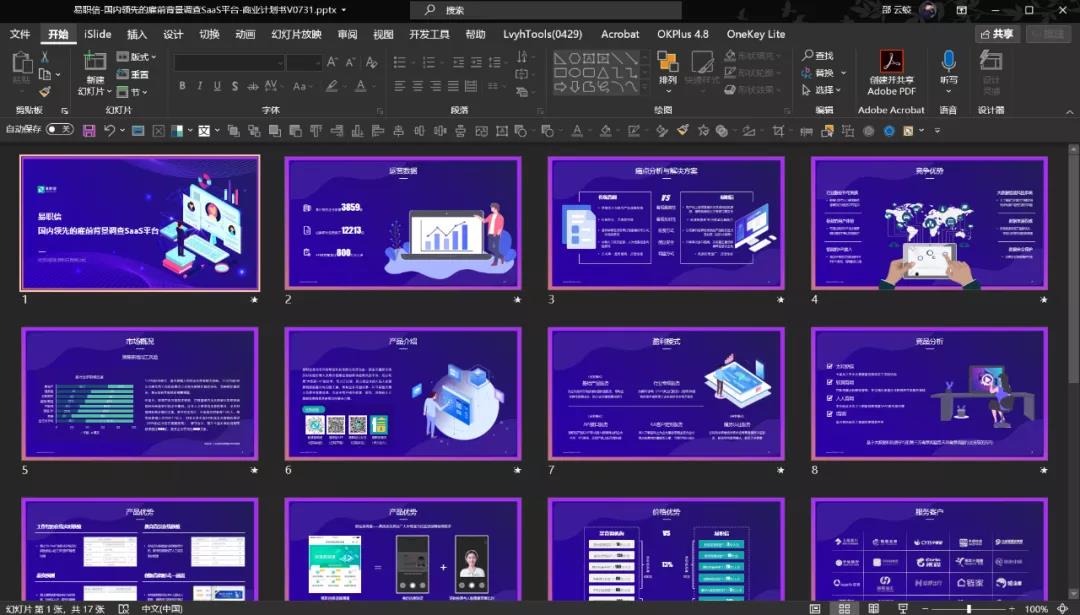
Task: Click the 100% zoom level button
Action: click(x=1036, y=609)
